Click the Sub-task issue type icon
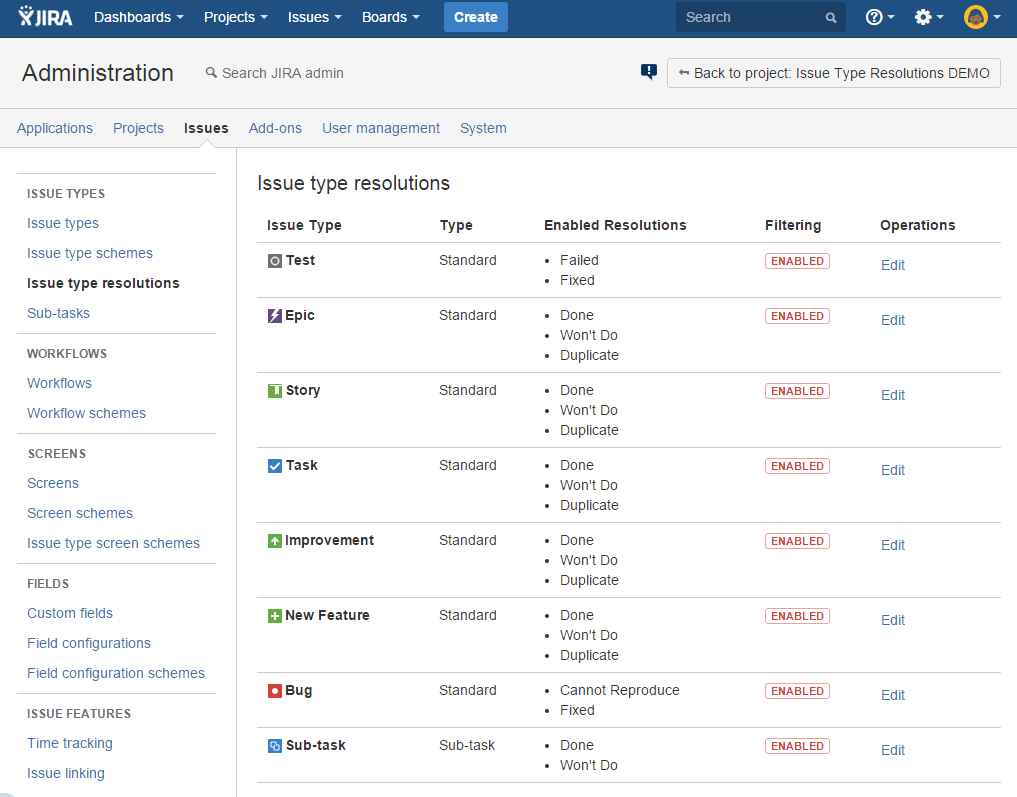1017x797 pixels. tap(275, 746)
